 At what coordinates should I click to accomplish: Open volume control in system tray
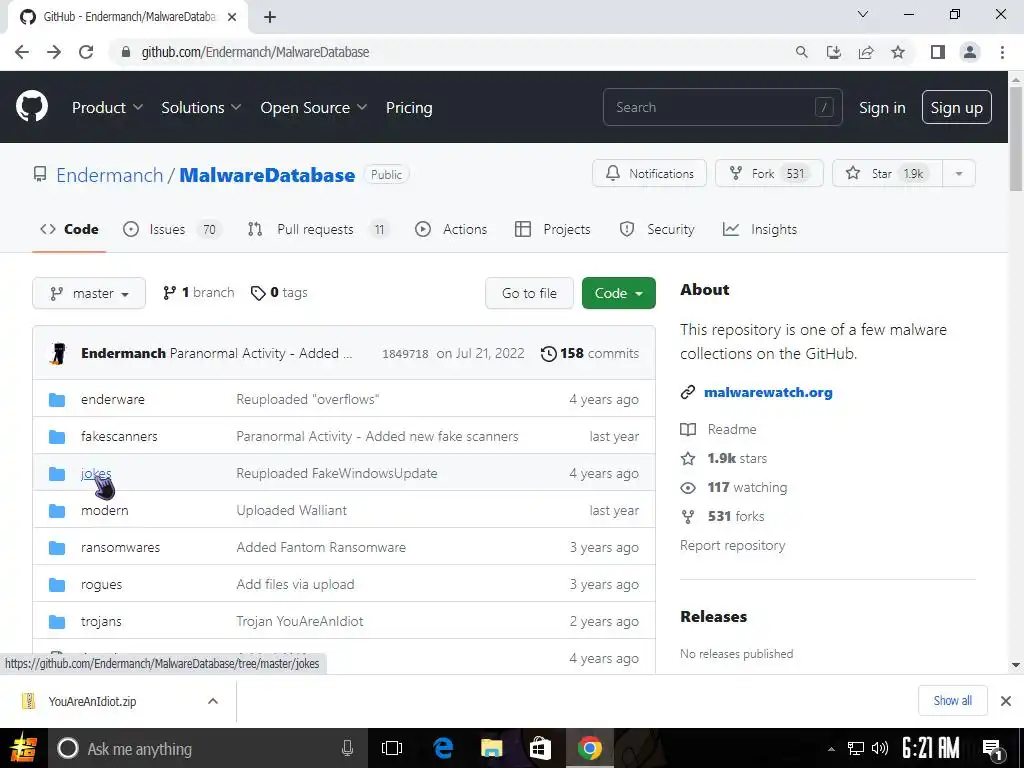(880, 748)
